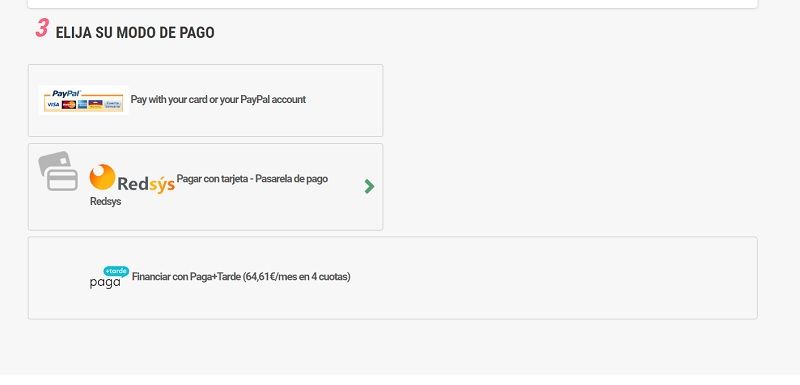Viewport: 800px width, 385px height.
Task: Select the Paga+Tarde financing box
Action: point(392,278)
